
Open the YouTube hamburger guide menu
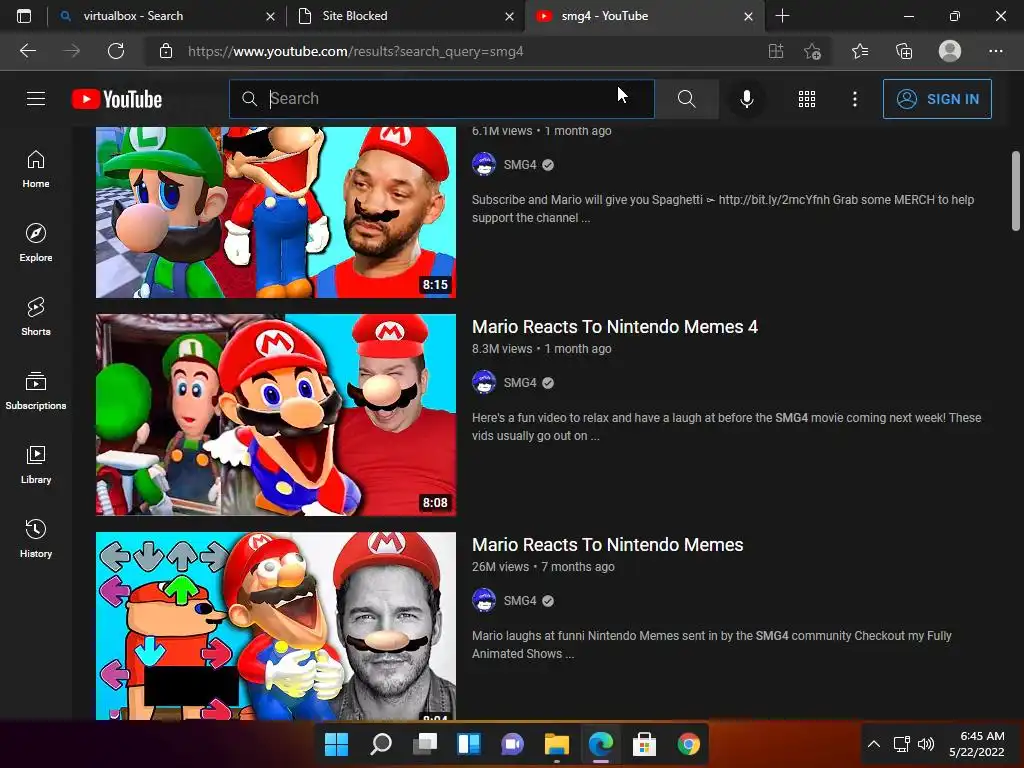[x=36, y=99]
